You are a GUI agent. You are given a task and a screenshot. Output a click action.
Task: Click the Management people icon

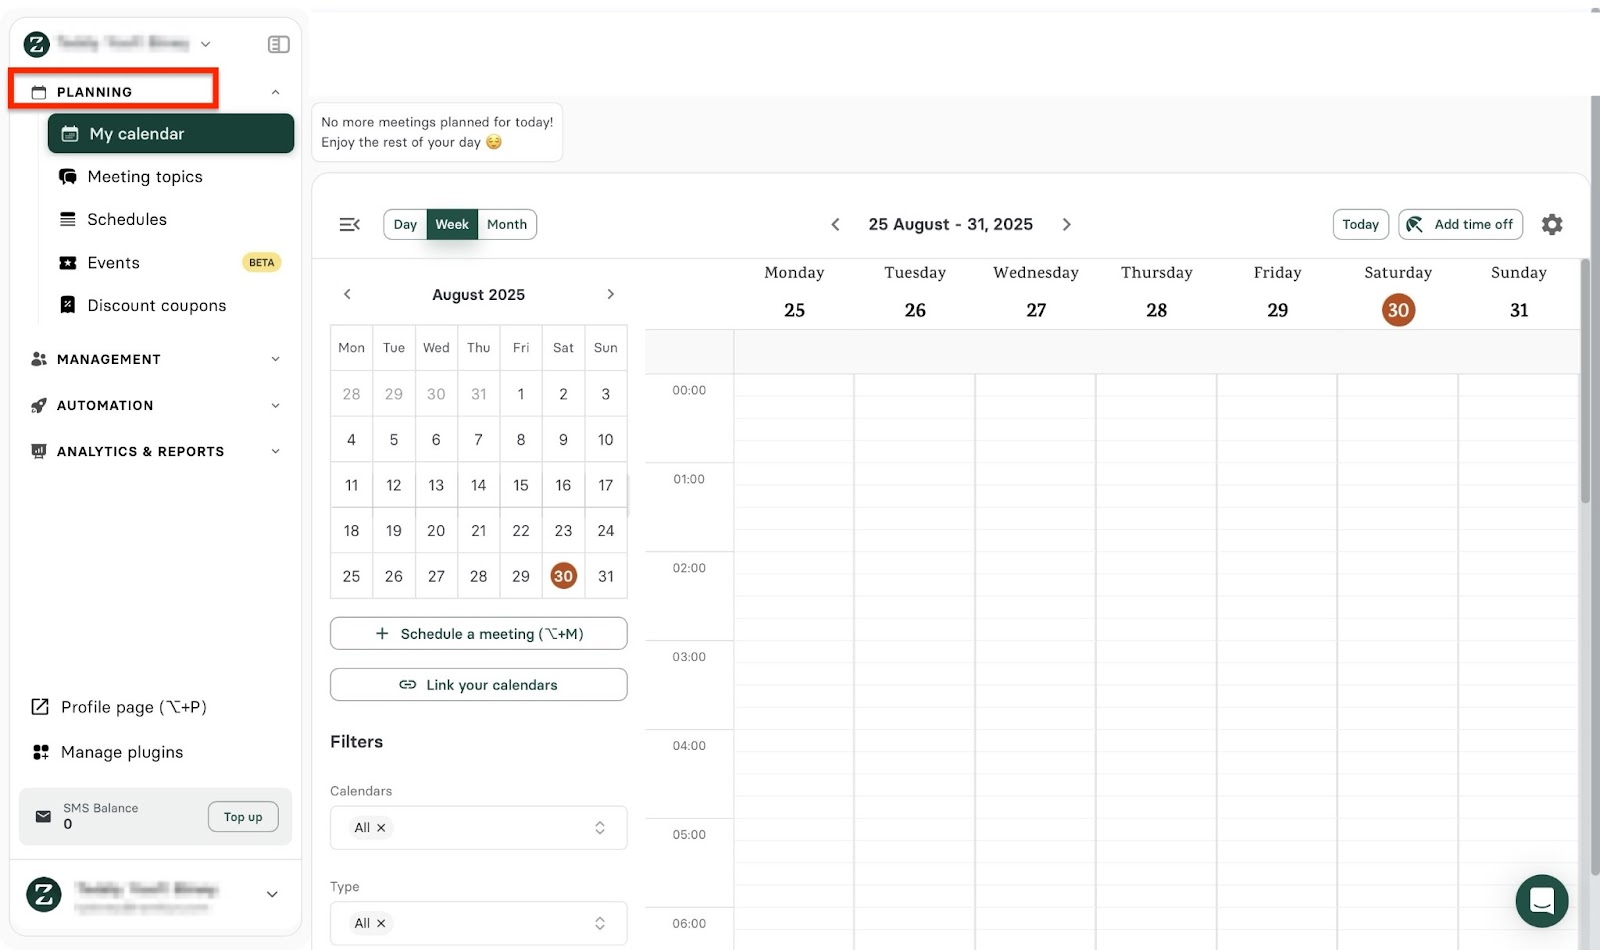[39, 359]
